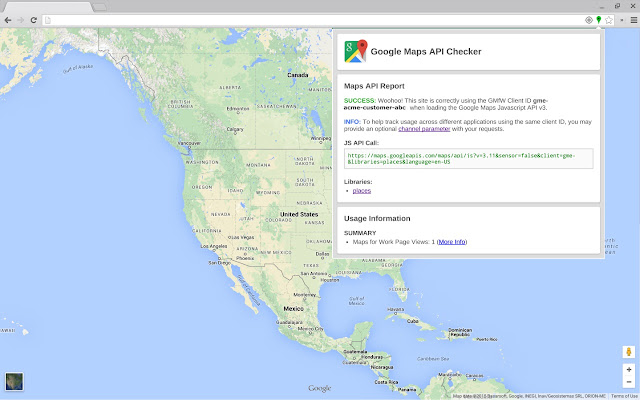Click the Usage Information heading
Image resolution: width=640 pixels, height=400 pixels.
[x=377, y=218]
